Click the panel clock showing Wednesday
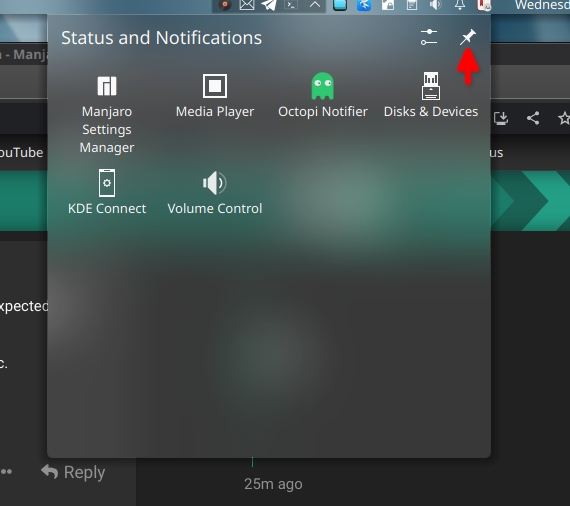The width and height of the screenshot is (570, 506). (x=542, y=5)
